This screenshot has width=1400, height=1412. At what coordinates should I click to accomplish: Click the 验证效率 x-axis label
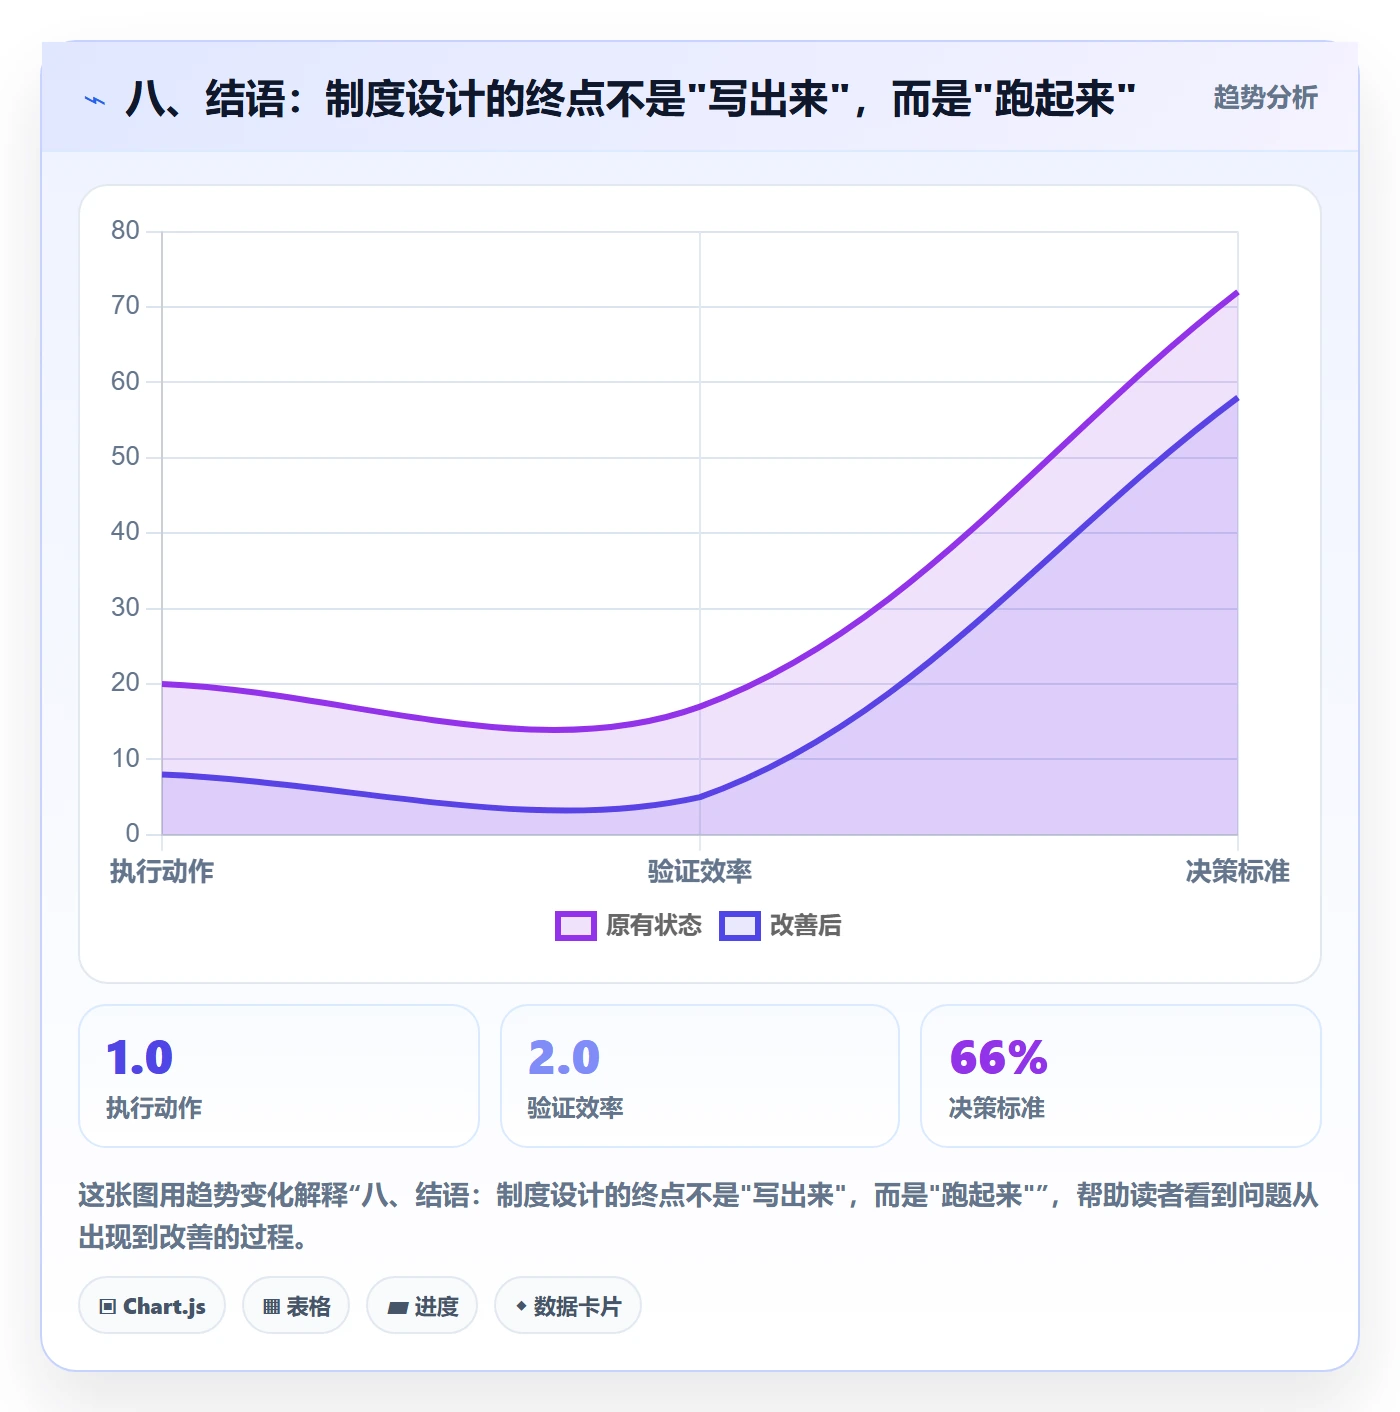(x=700, y=872)
